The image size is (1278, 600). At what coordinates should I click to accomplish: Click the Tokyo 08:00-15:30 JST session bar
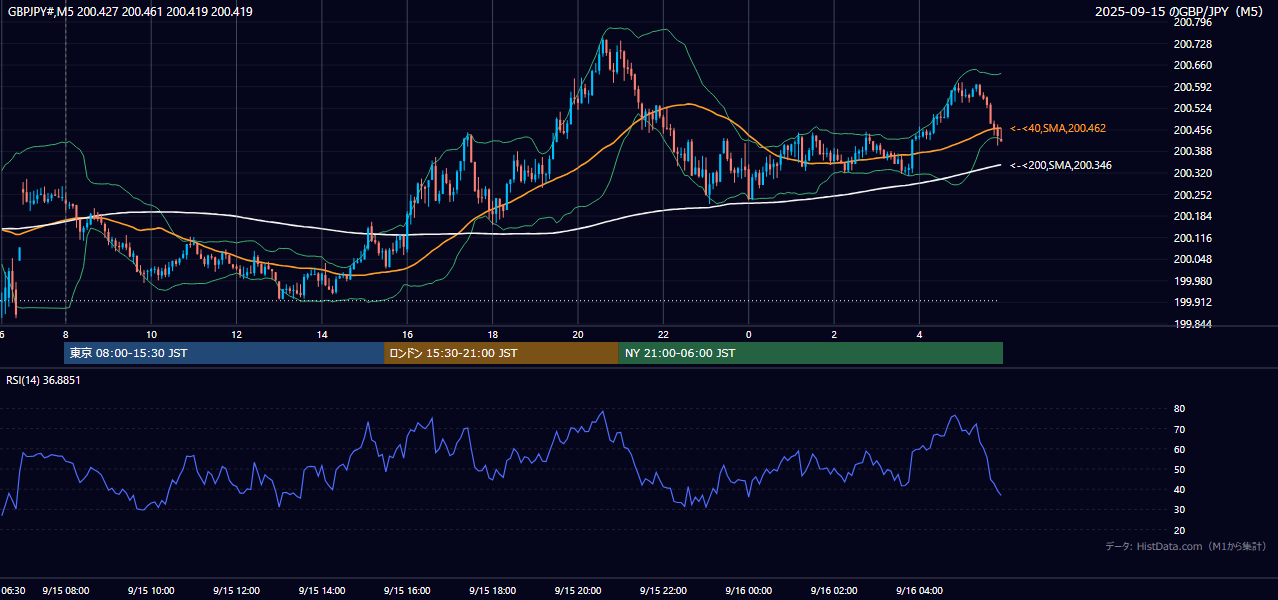[224, 353]
